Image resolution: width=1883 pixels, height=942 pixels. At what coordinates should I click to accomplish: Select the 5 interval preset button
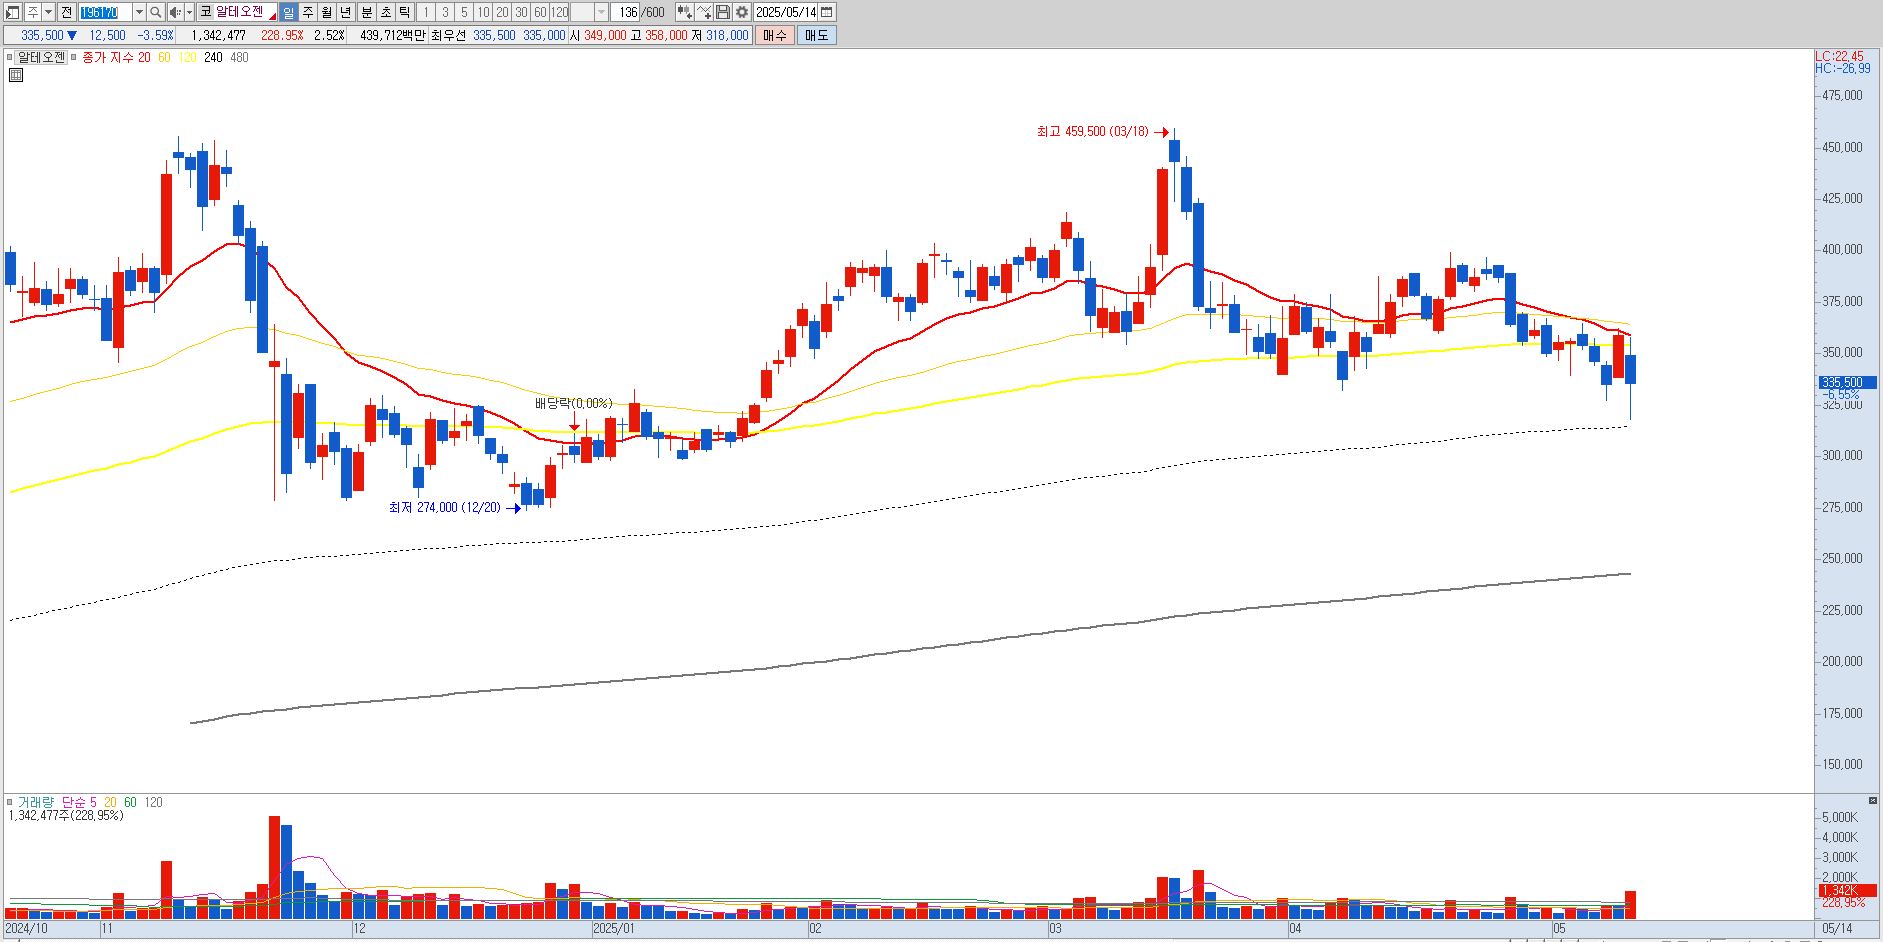point(464,12)
